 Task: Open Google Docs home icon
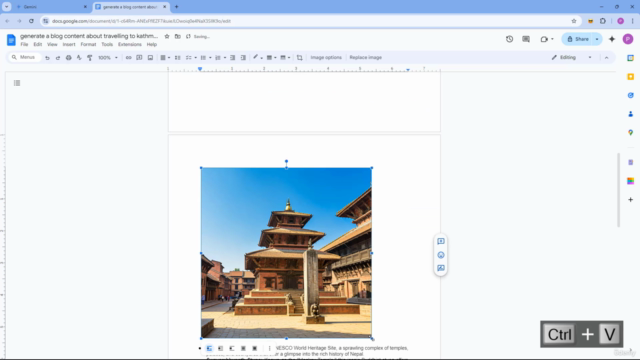11,40
